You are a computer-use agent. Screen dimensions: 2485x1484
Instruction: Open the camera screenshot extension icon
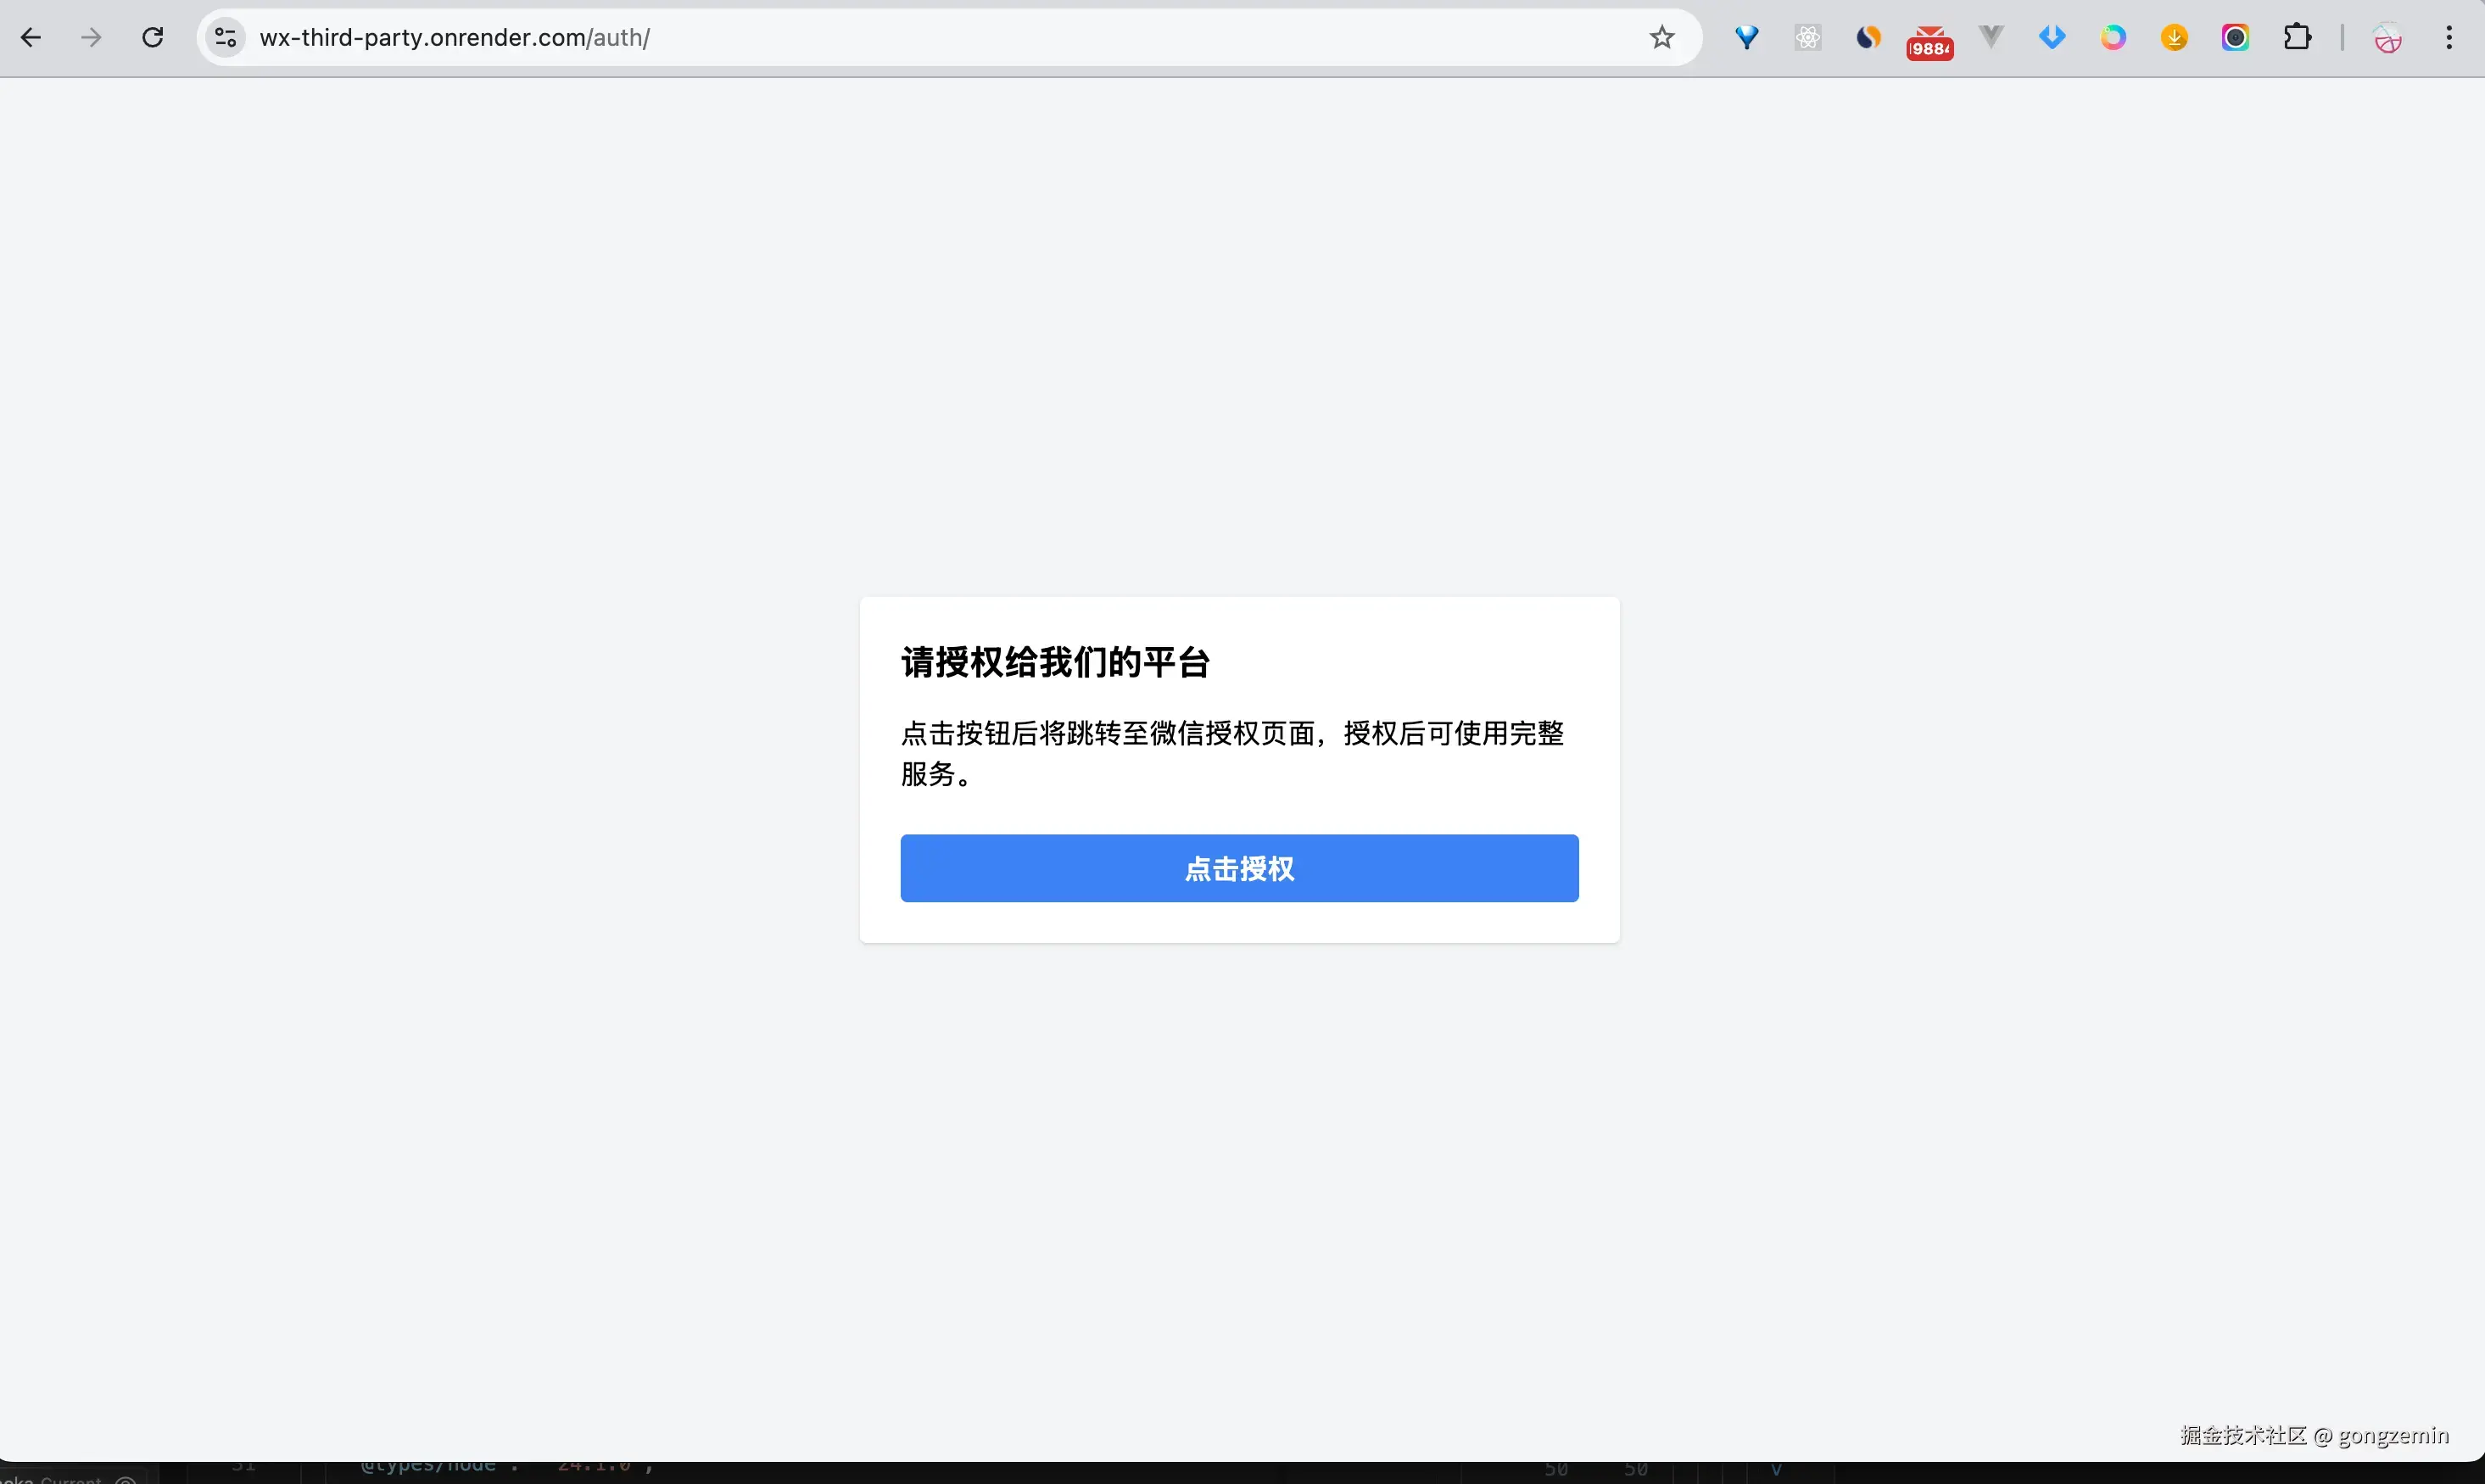pos(2235,38)
